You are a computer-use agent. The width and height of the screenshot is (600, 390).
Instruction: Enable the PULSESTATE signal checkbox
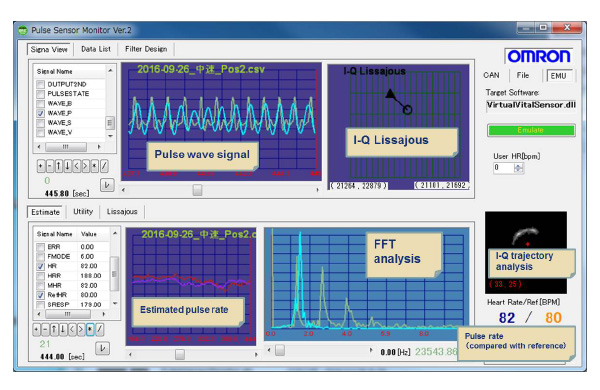(41, 94)
